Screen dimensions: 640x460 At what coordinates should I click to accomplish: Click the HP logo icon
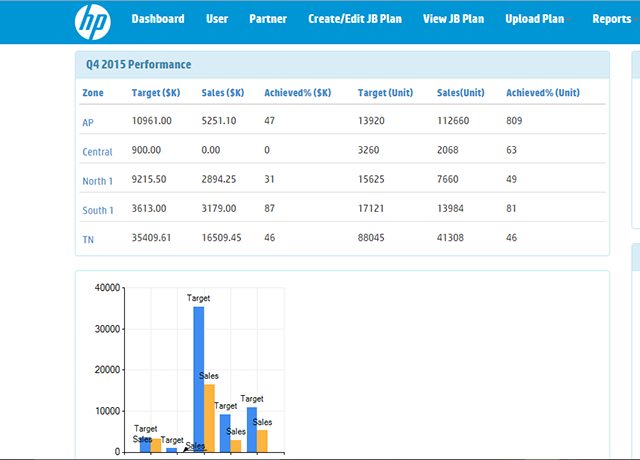(93, 22)
